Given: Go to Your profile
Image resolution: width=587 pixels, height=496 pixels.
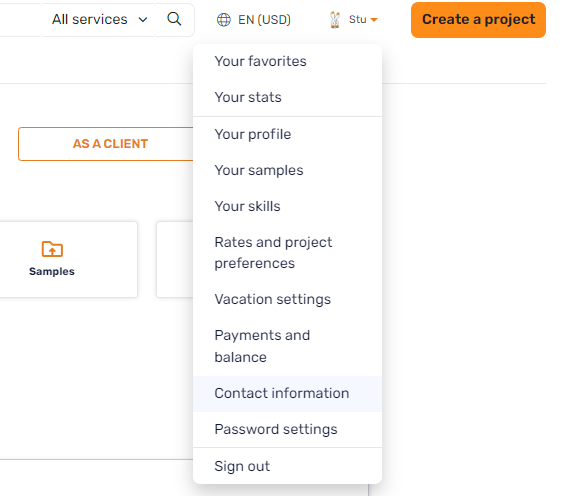Looking at the screenshot, I should pyautogui.click(x=288, y=134).
